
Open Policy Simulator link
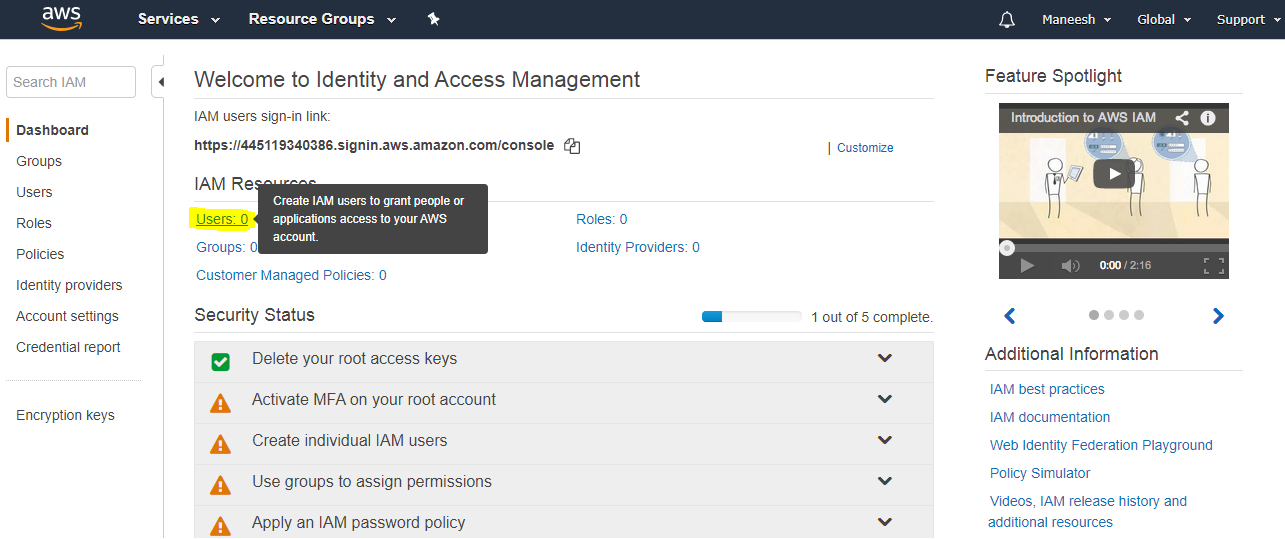click(x=1040, y=473)
